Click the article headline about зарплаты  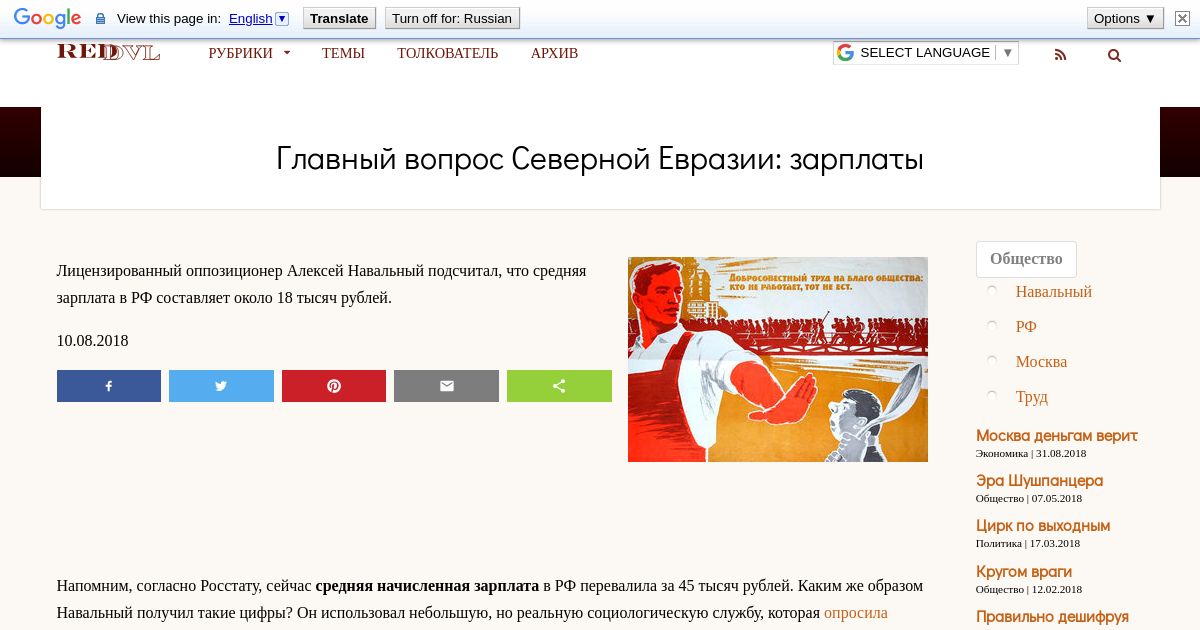[600, 159]
